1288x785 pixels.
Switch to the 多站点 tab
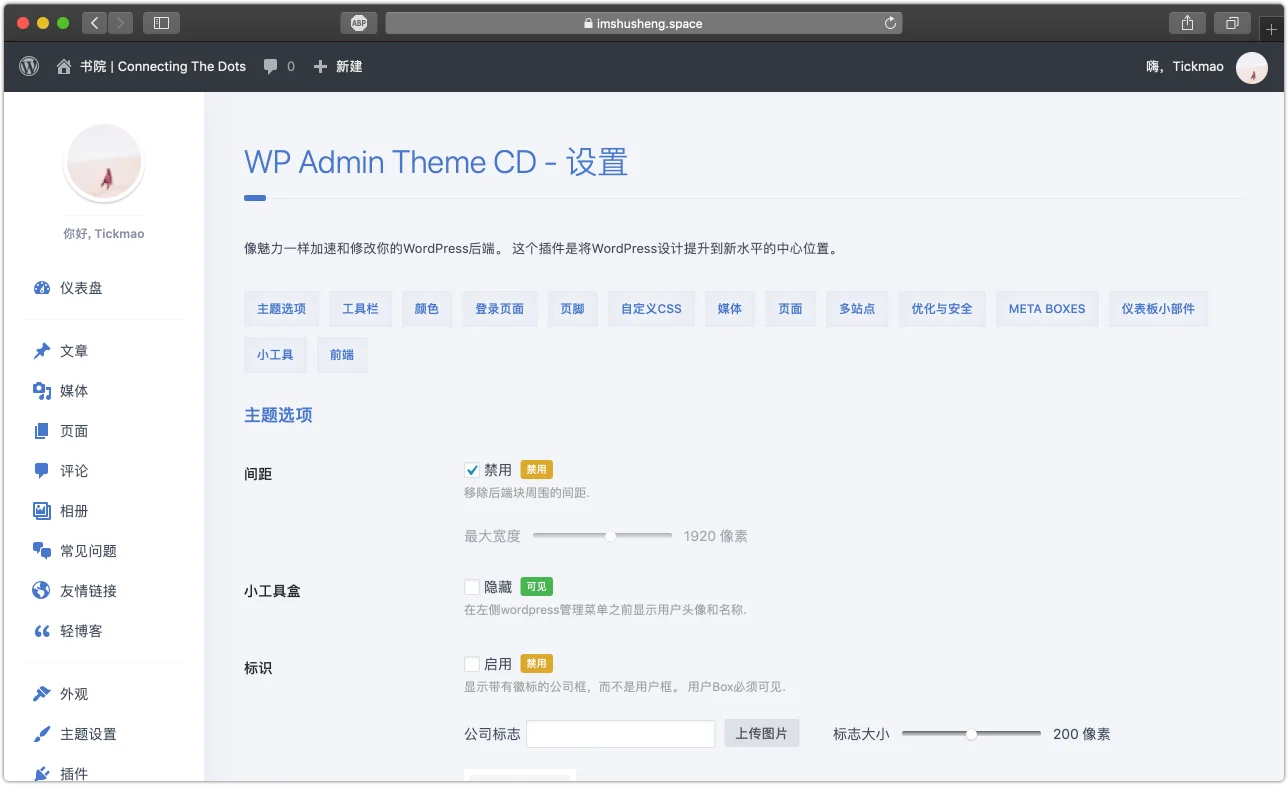(857, 309)
